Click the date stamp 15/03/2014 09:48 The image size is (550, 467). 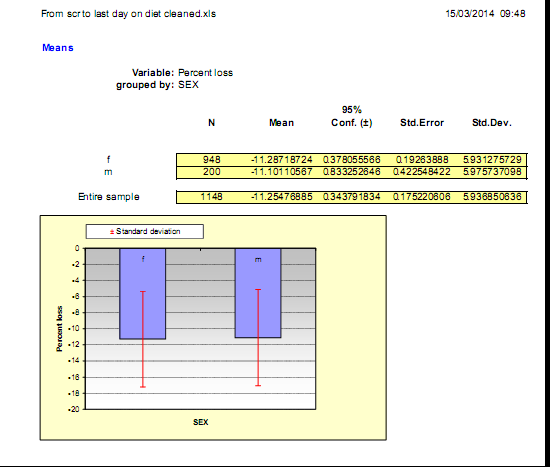tap(485, 14)
